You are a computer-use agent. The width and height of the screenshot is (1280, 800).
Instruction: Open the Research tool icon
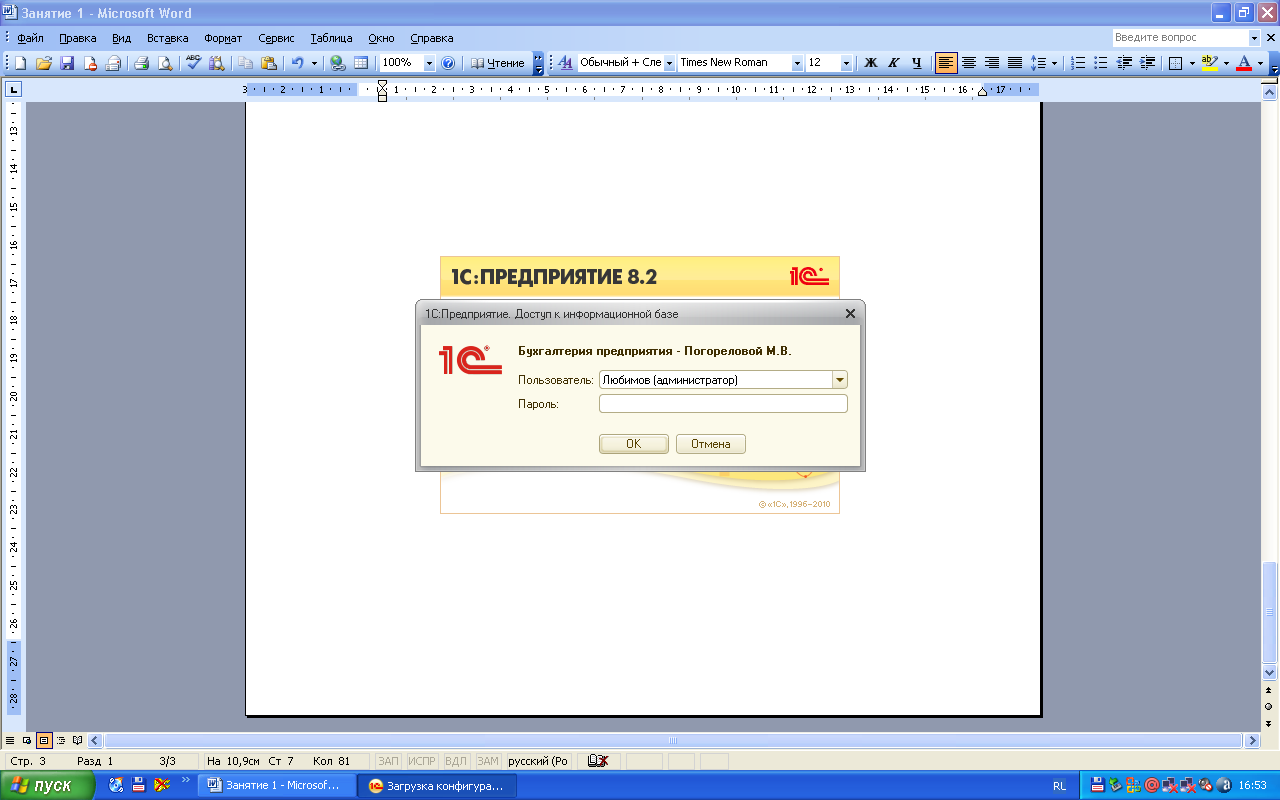[216, 63]
